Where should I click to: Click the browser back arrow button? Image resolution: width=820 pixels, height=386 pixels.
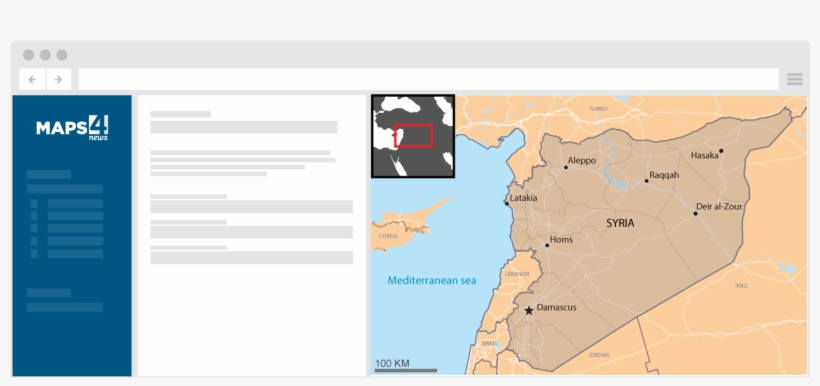[32, 80]
